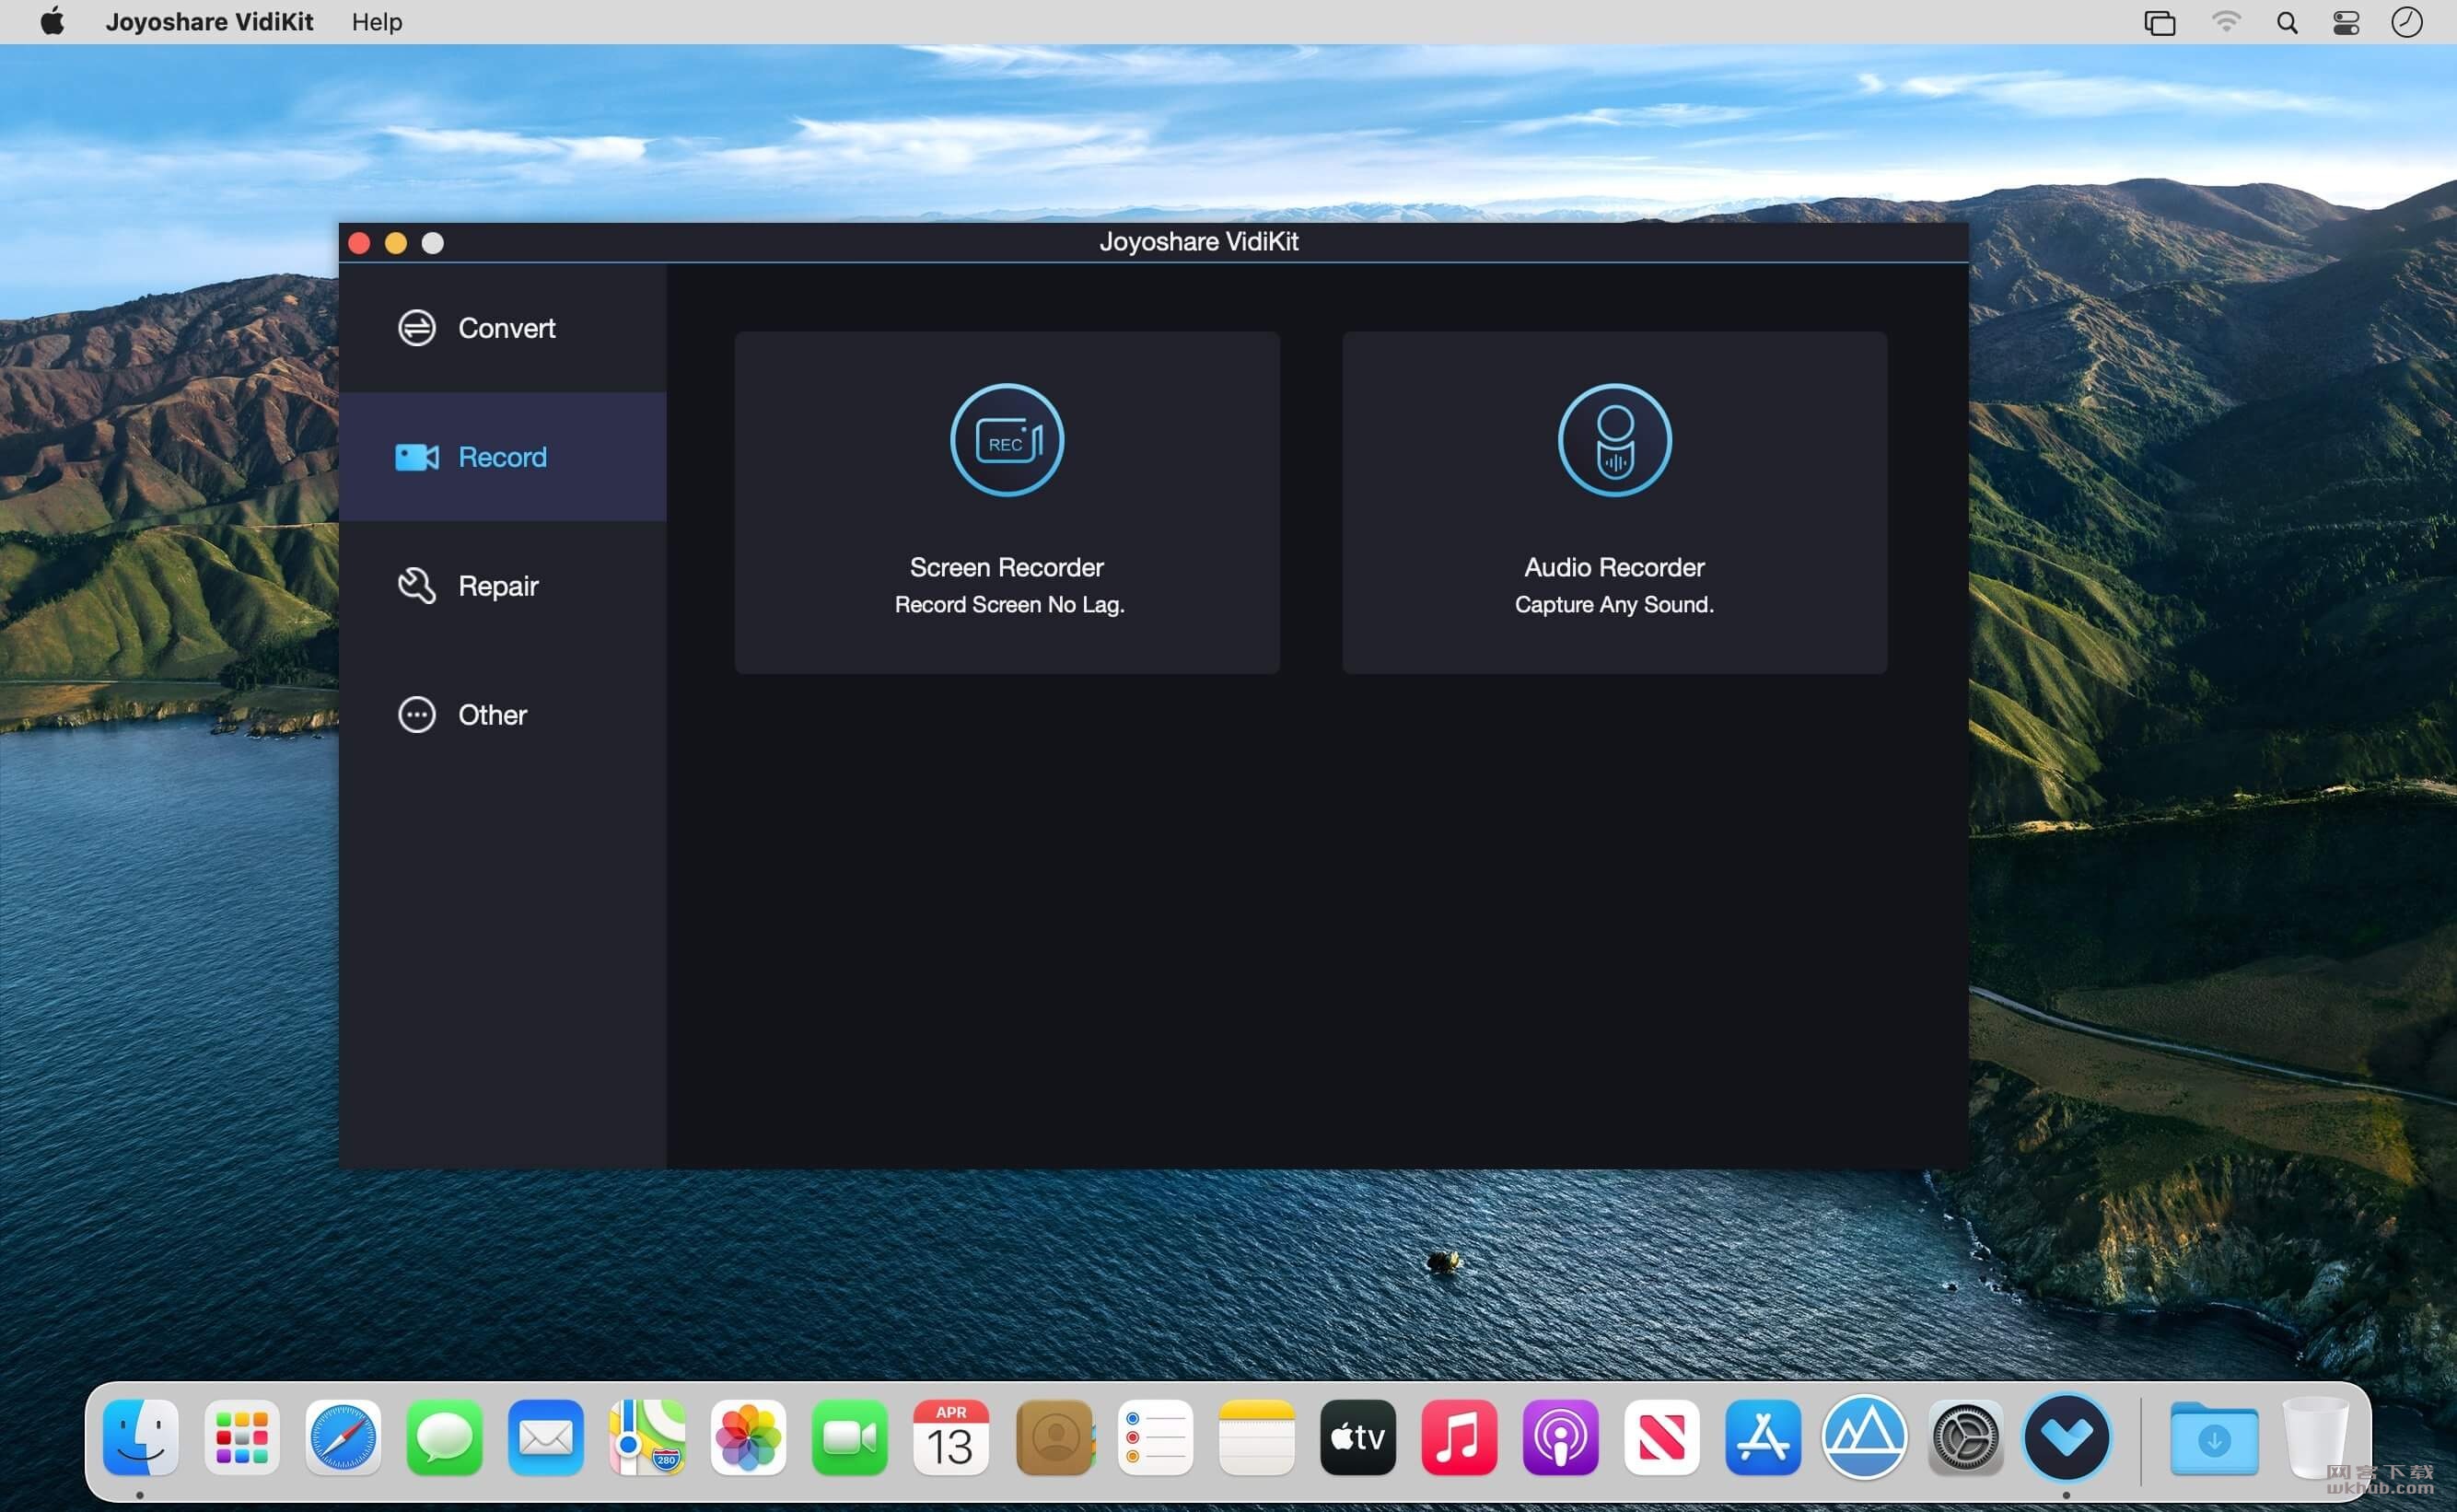Open the Repair section

click(502, 586)
